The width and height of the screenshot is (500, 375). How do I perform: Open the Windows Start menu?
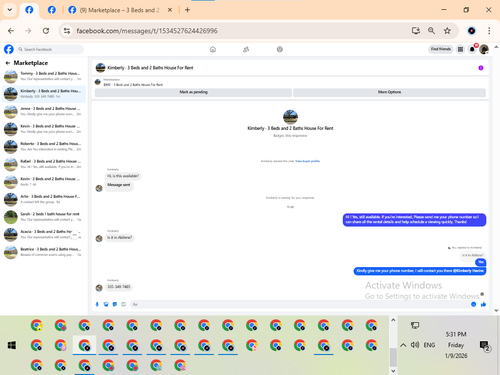(x=12, y=345)
